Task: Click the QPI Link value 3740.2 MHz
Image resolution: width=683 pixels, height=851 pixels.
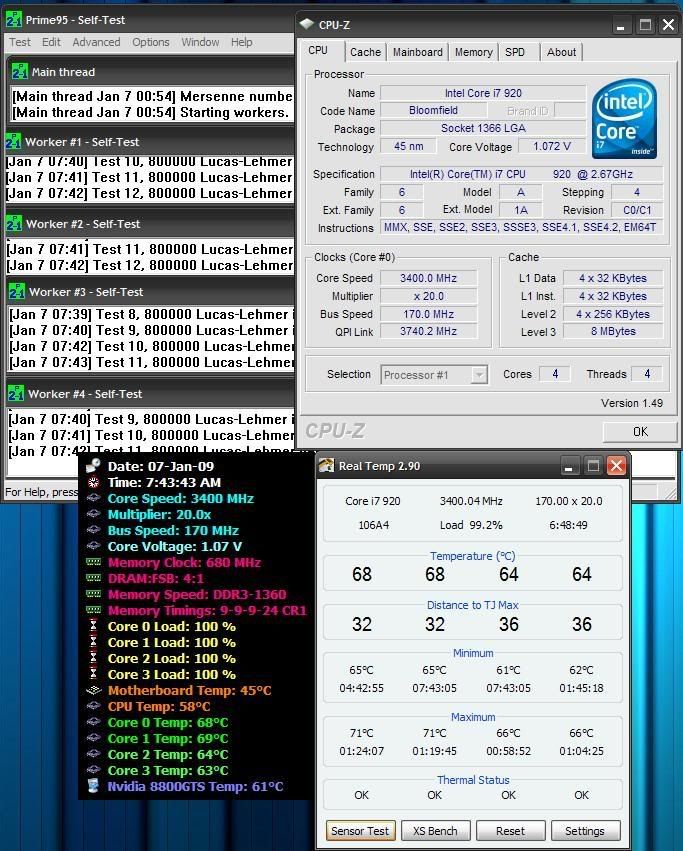Action: pos(428,331)
